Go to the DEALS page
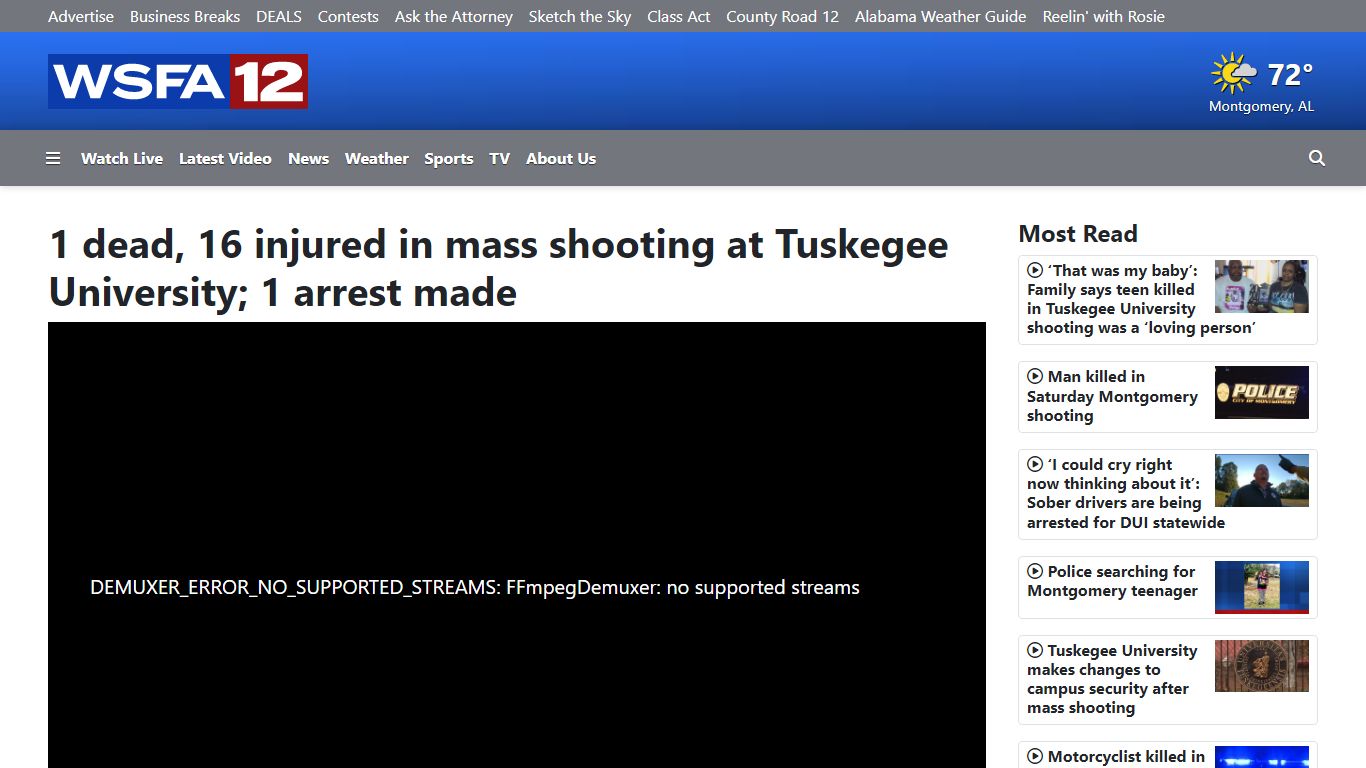The width and height of the screenshot is (1366, 768). tap(279, 16)
